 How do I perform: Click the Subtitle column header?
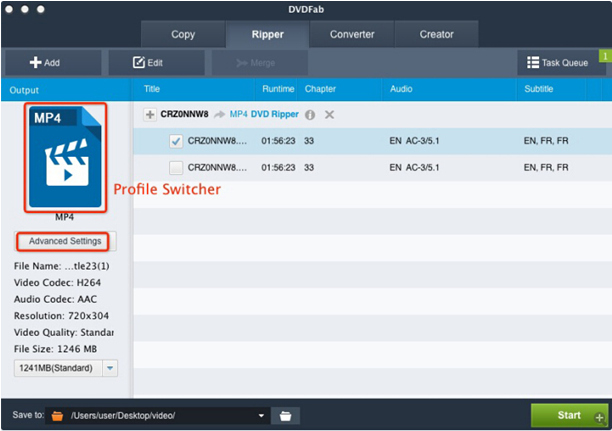point(539,89)
